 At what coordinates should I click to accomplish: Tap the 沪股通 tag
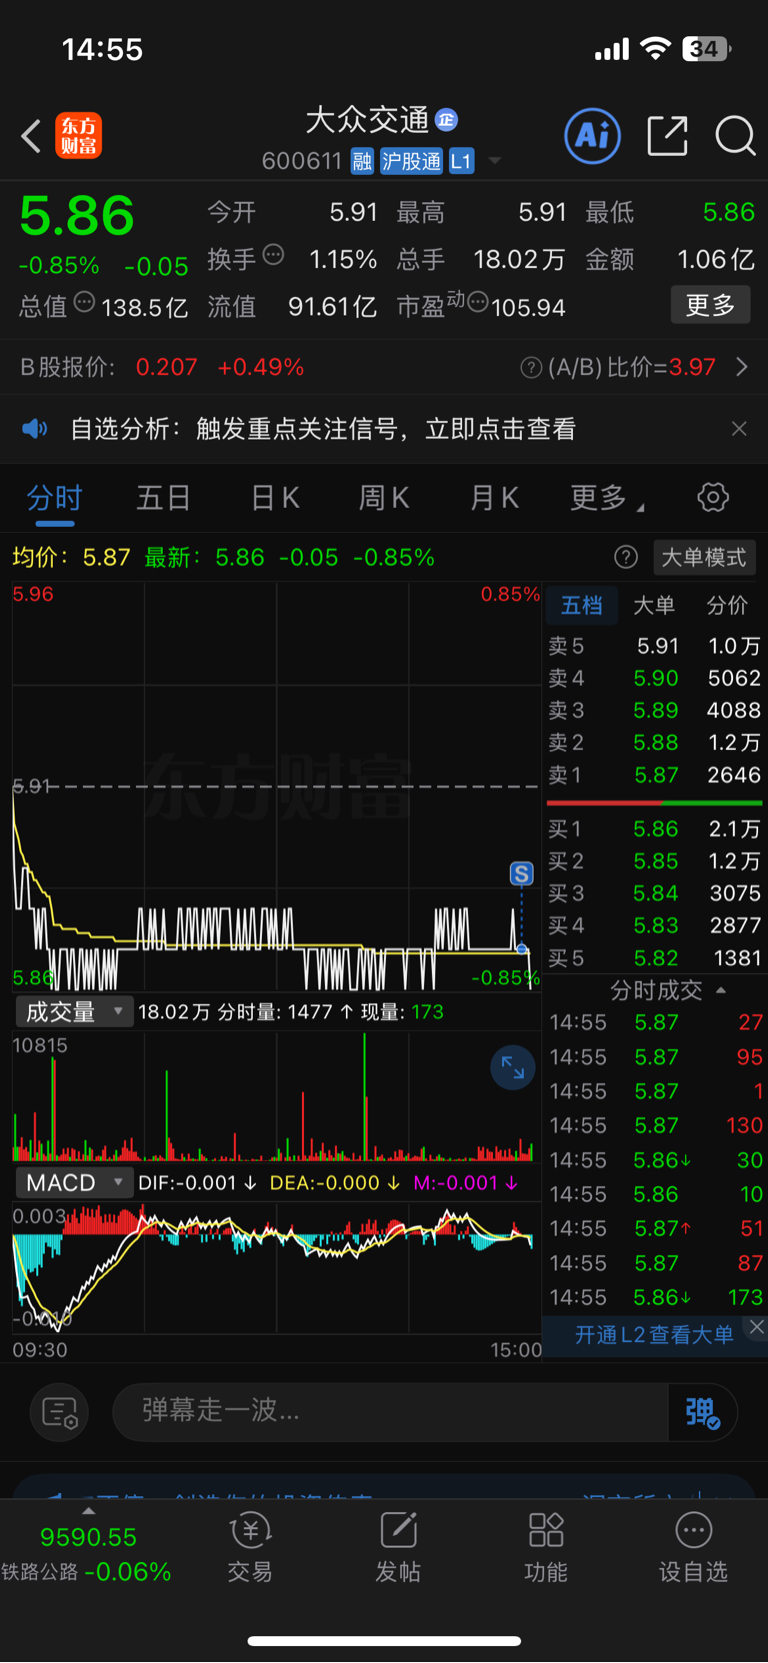[x=411, y=161]
